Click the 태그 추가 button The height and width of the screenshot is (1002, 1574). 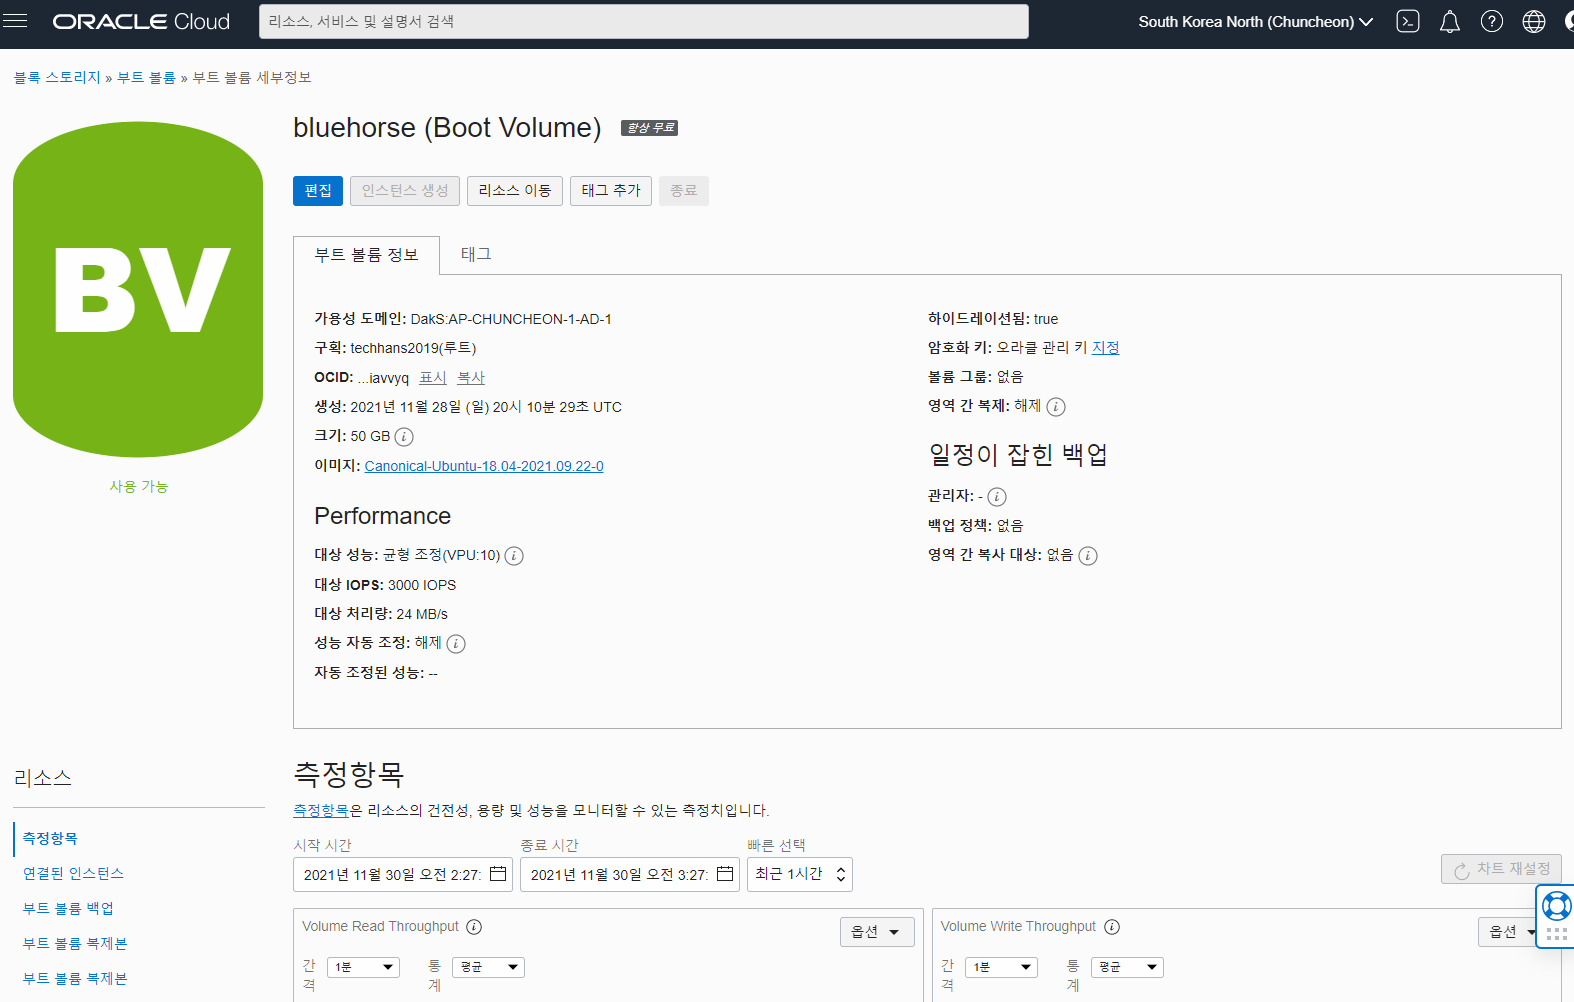[x=611, y=191]
